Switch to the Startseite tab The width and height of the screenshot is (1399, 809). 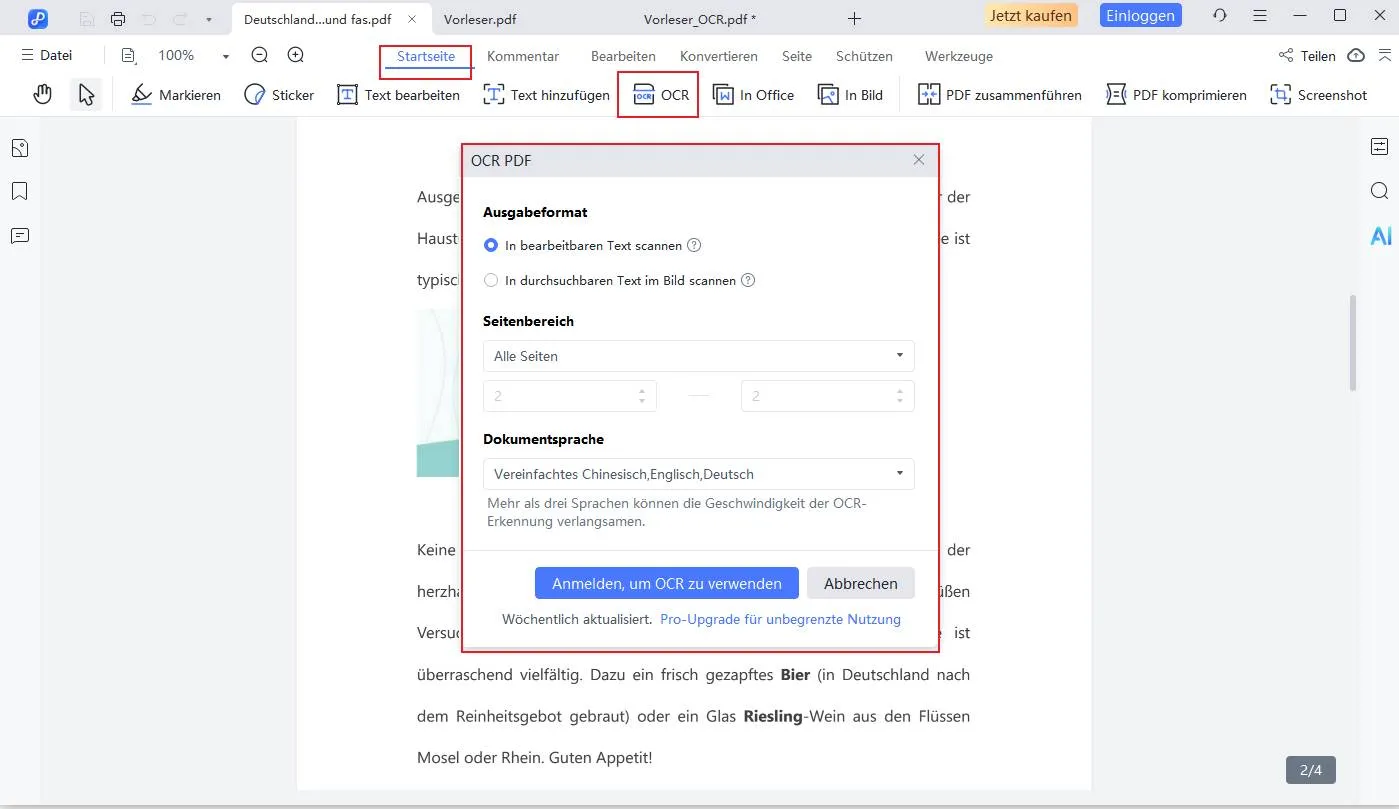coord(426,56)
